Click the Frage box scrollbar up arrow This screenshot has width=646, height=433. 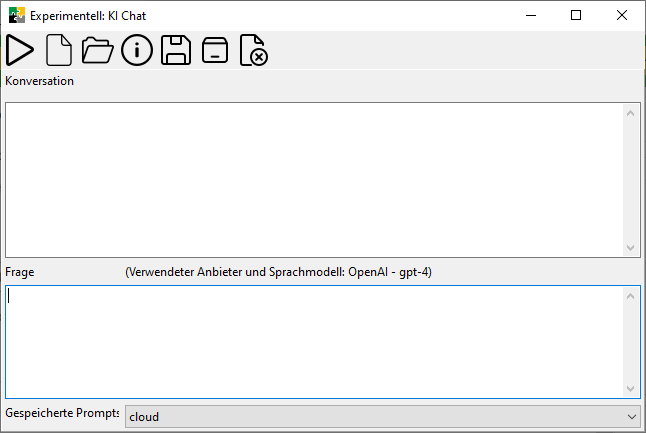(630, 296)
